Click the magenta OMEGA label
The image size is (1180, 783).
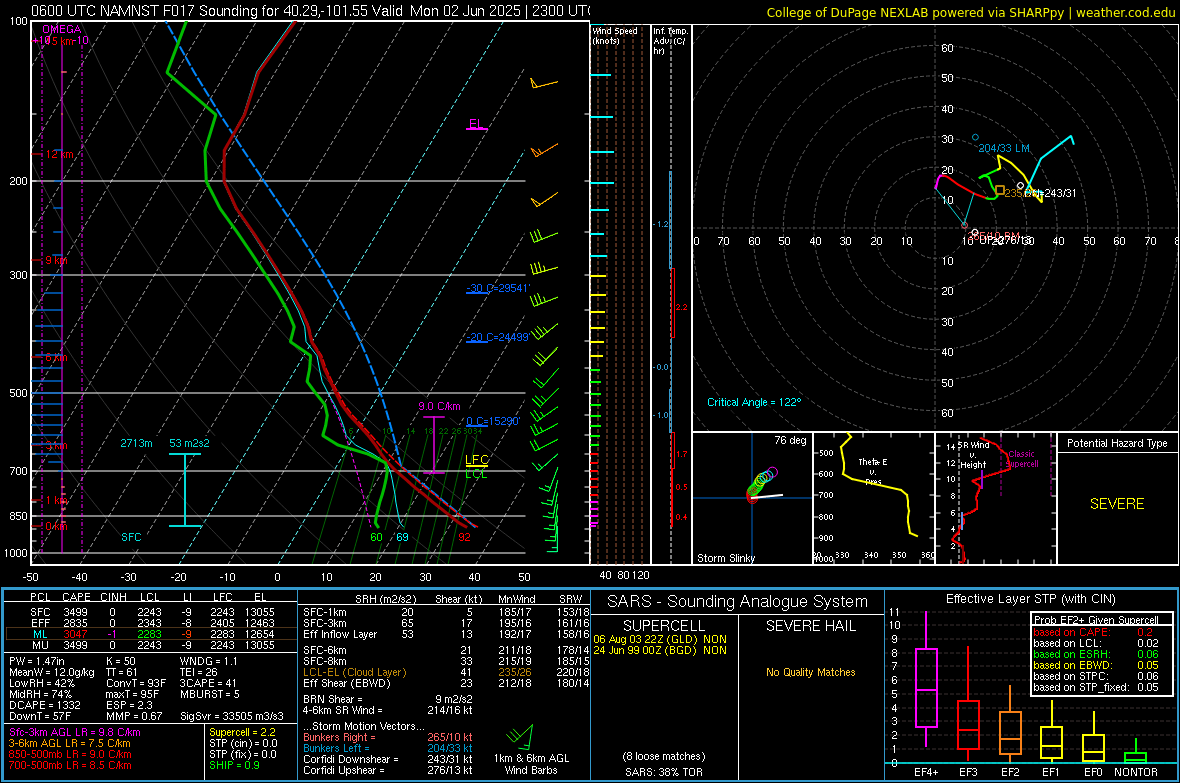(61, 29)
